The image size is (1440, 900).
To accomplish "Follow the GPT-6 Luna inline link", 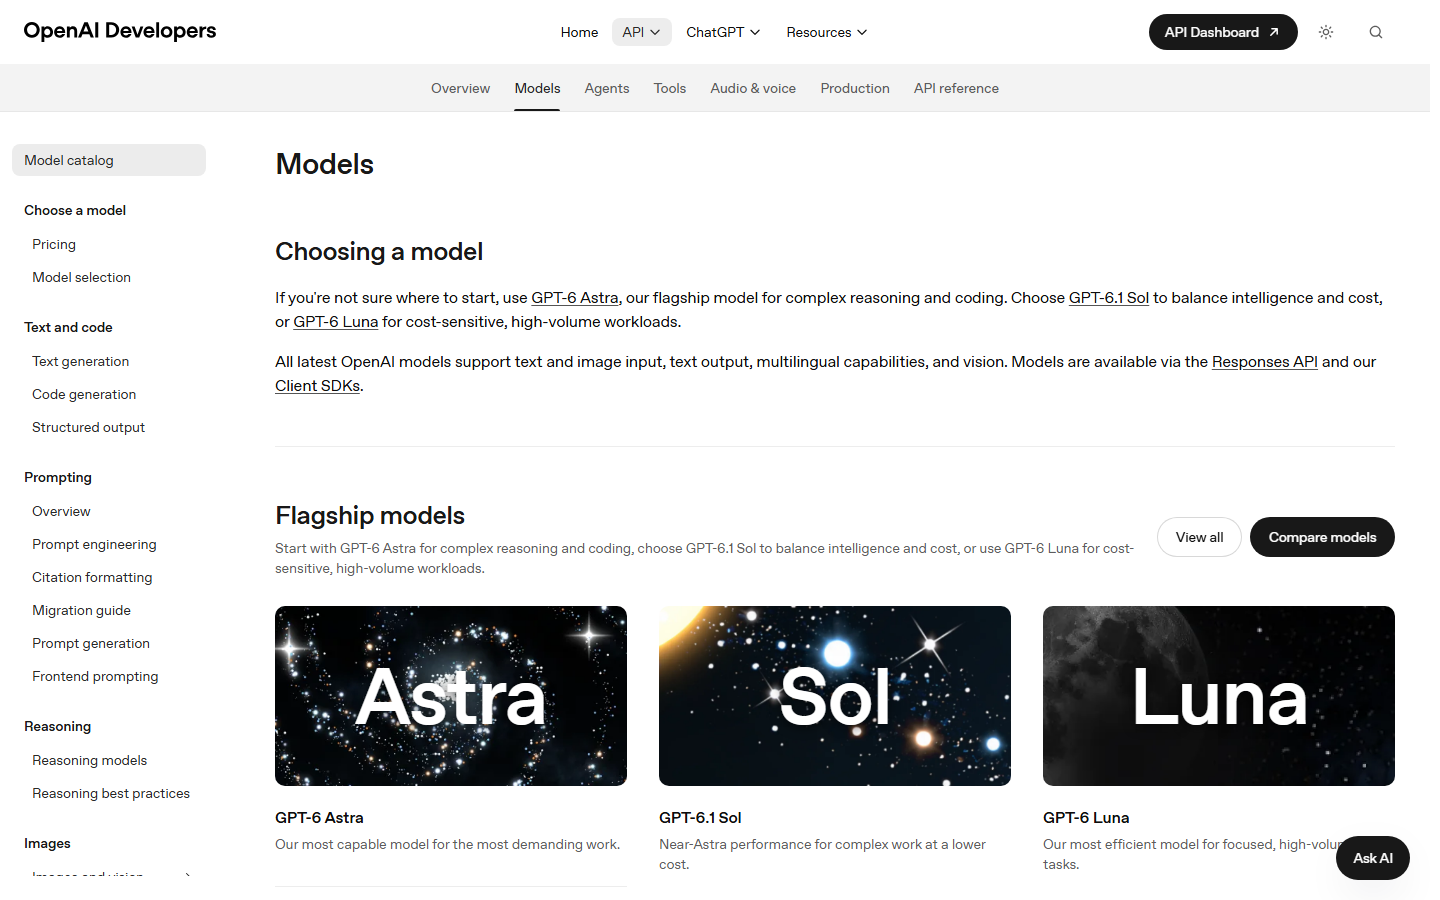I will [x=336, y=322].
